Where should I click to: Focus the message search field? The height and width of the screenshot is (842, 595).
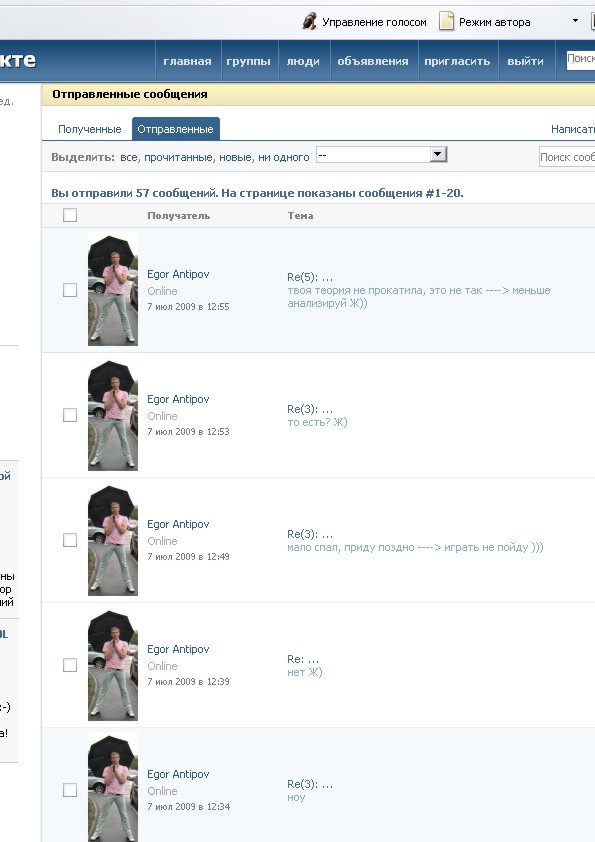pos(567,157)
